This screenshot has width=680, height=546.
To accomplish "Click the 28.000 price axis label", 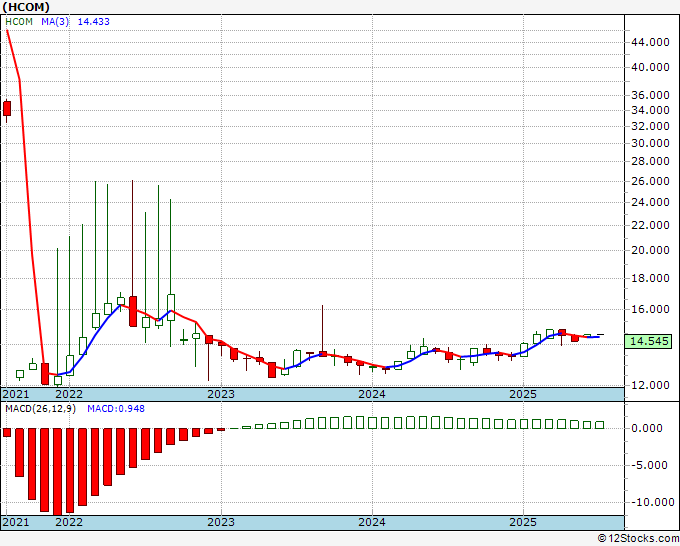I will (650, 161).
